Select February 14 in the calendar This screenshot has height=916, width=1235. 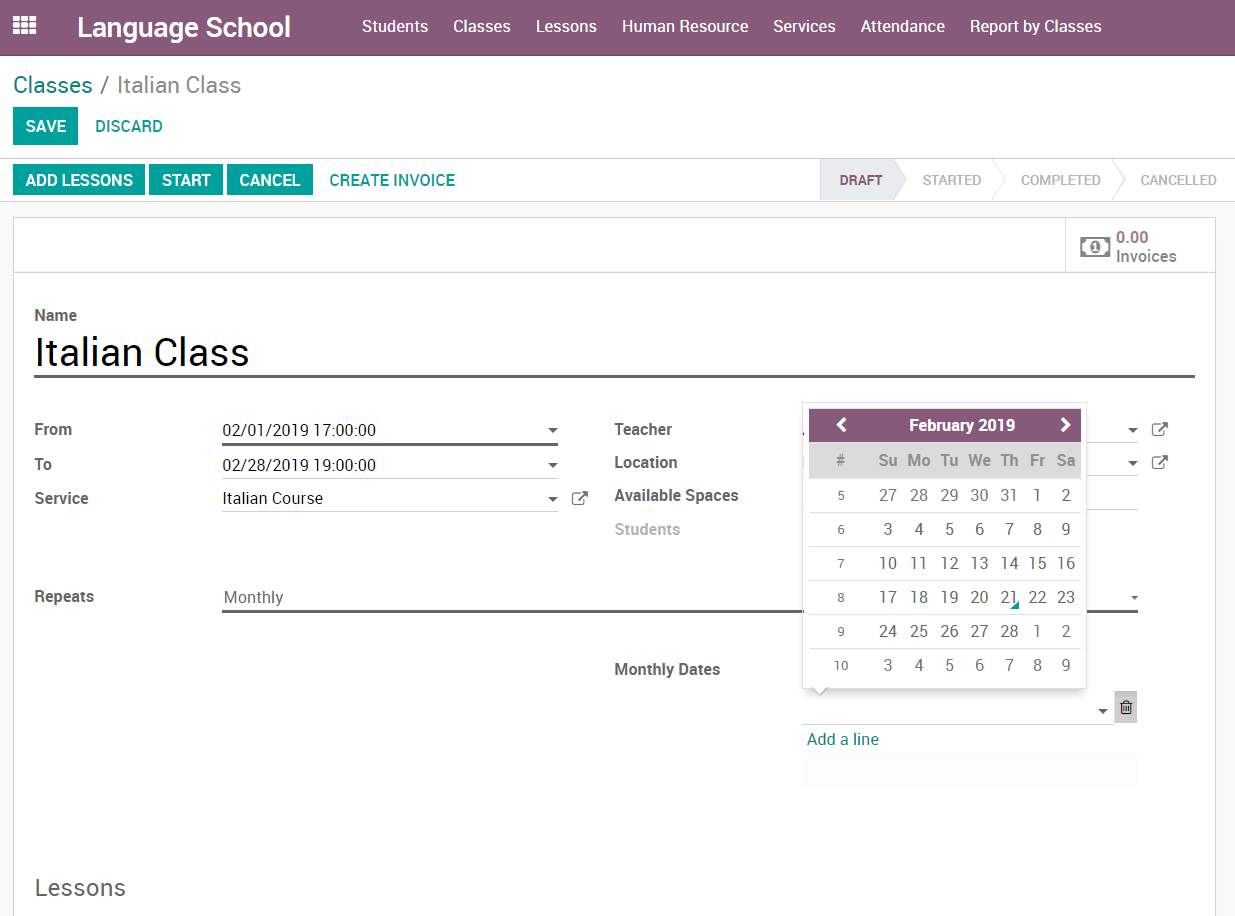1009,563
